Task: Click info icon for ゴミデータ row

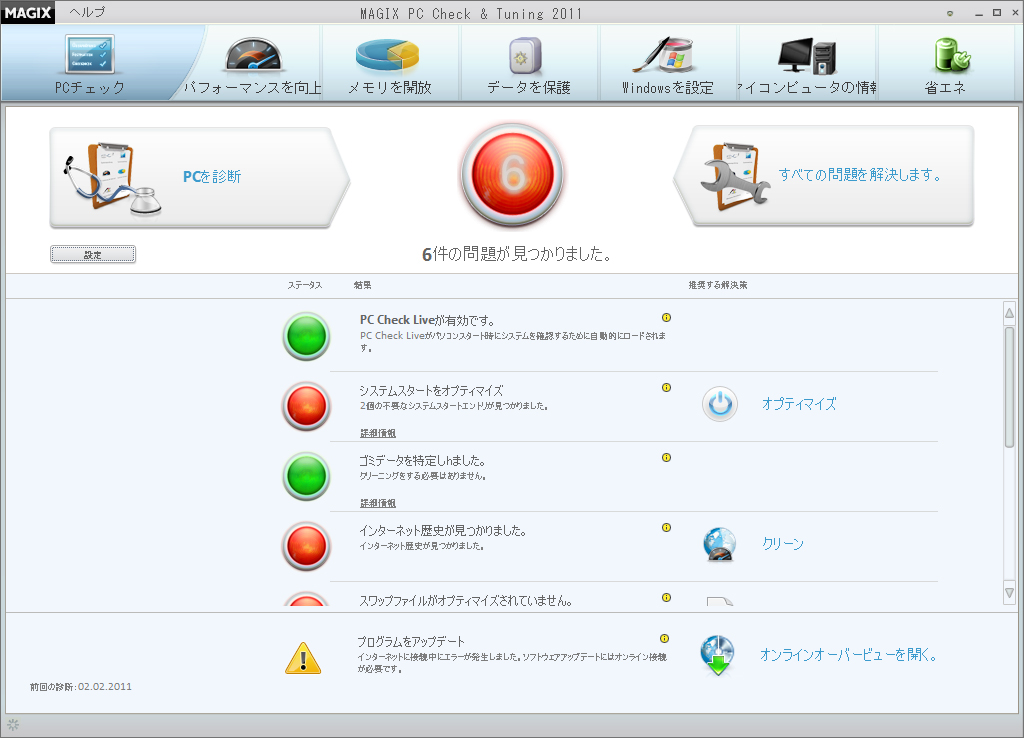Action: pos(666,457)
